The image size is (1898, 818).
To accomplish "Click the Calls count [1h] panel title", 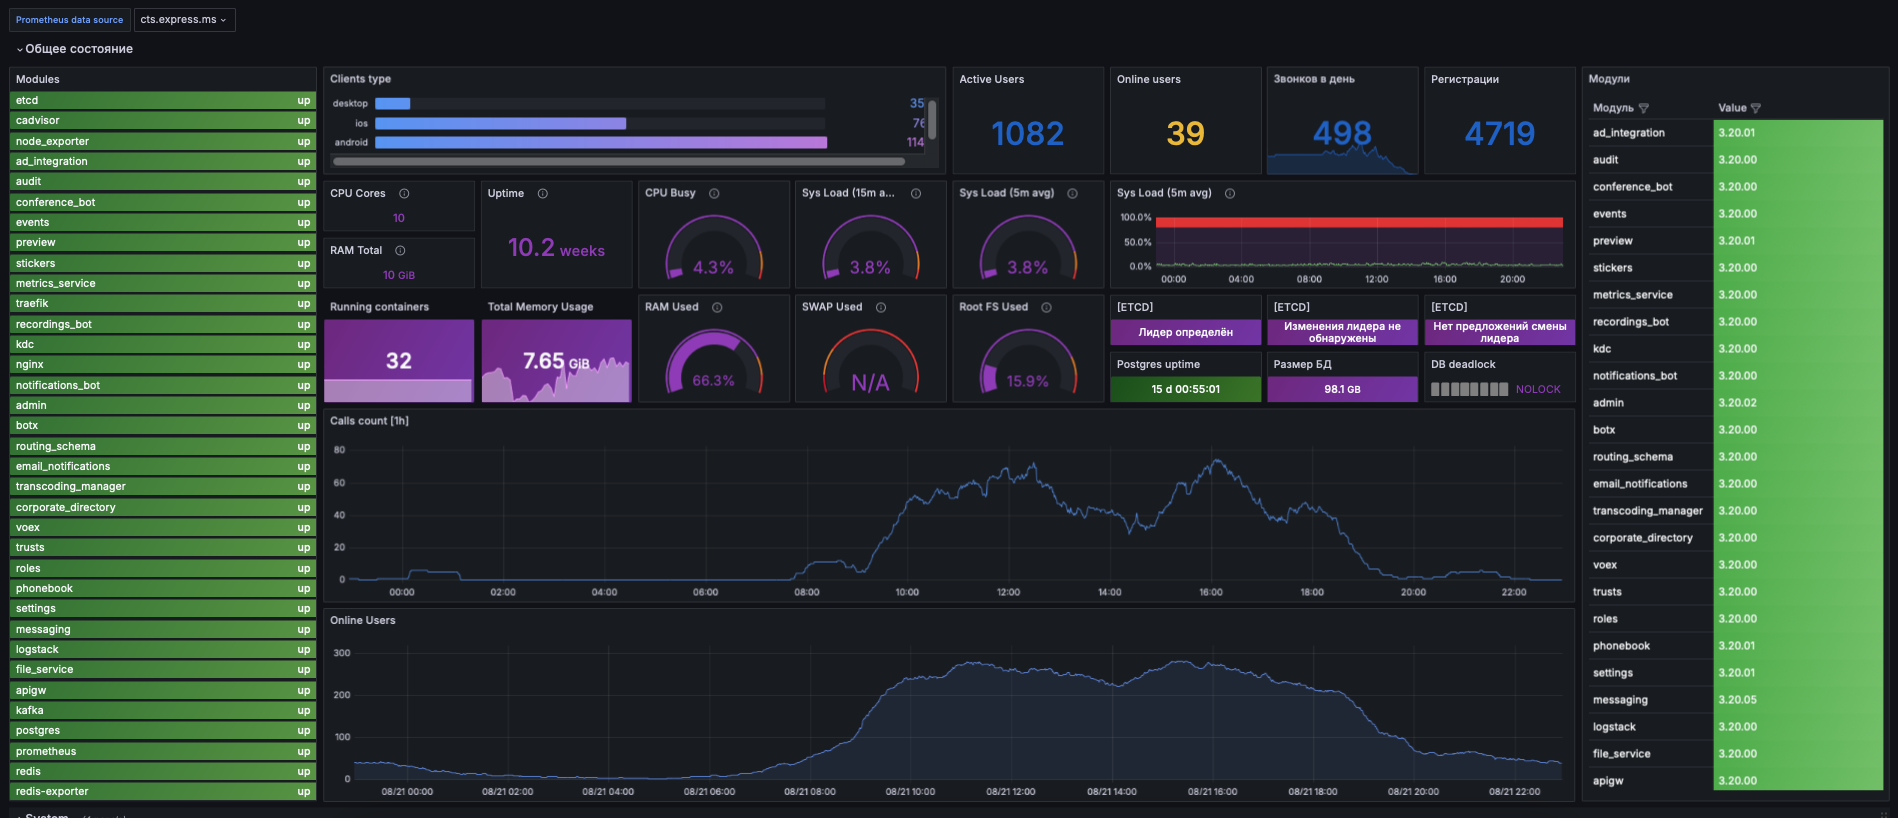I will tap(370, 421).
